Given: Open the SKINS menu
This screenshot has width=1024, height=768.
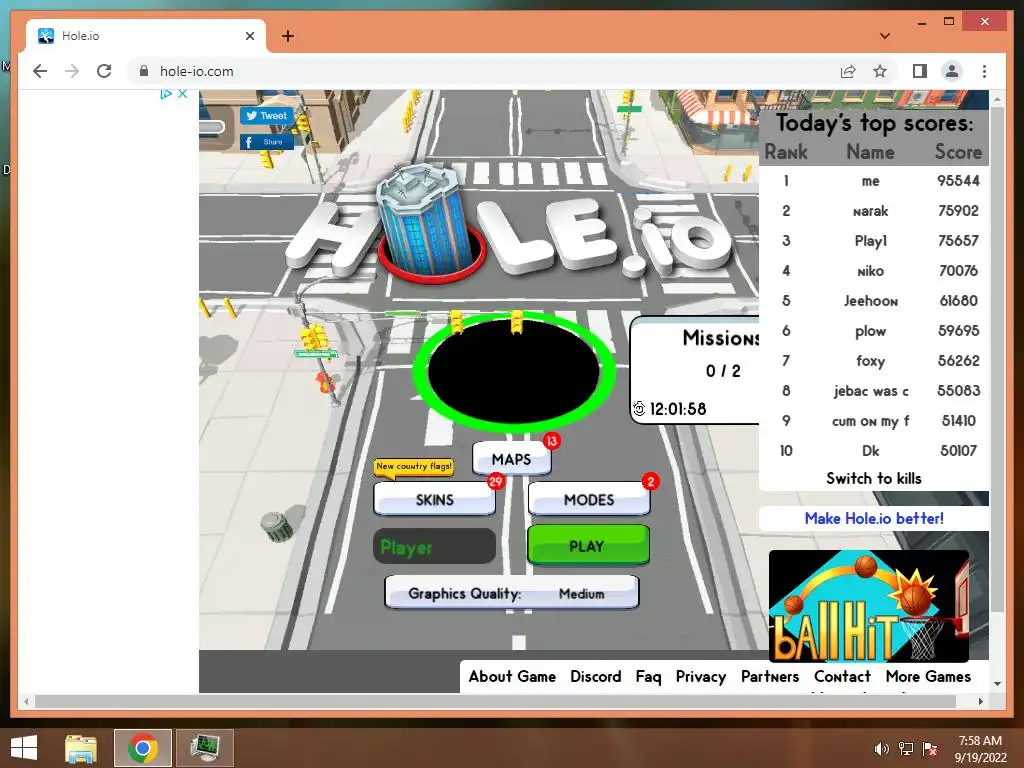Looking at the screenshot, I should coord(434,500).
